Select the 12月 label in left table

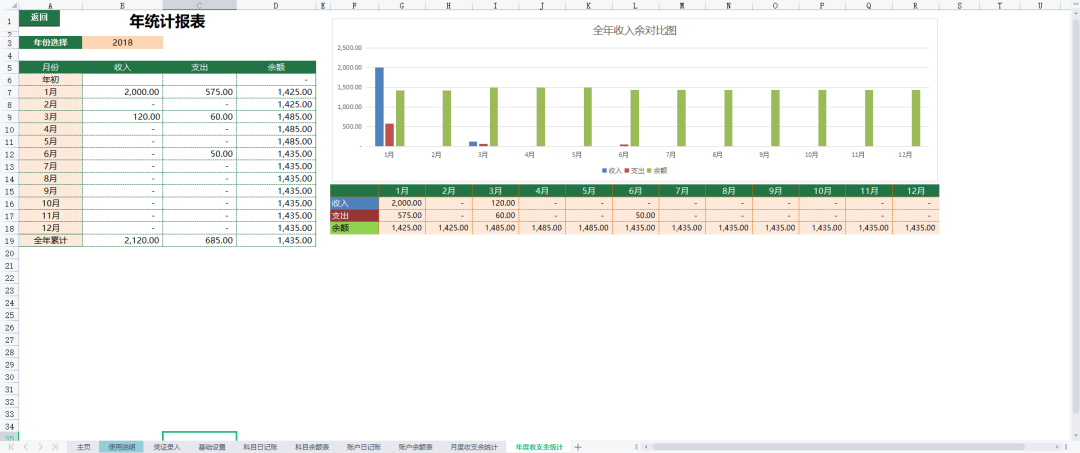51,229
